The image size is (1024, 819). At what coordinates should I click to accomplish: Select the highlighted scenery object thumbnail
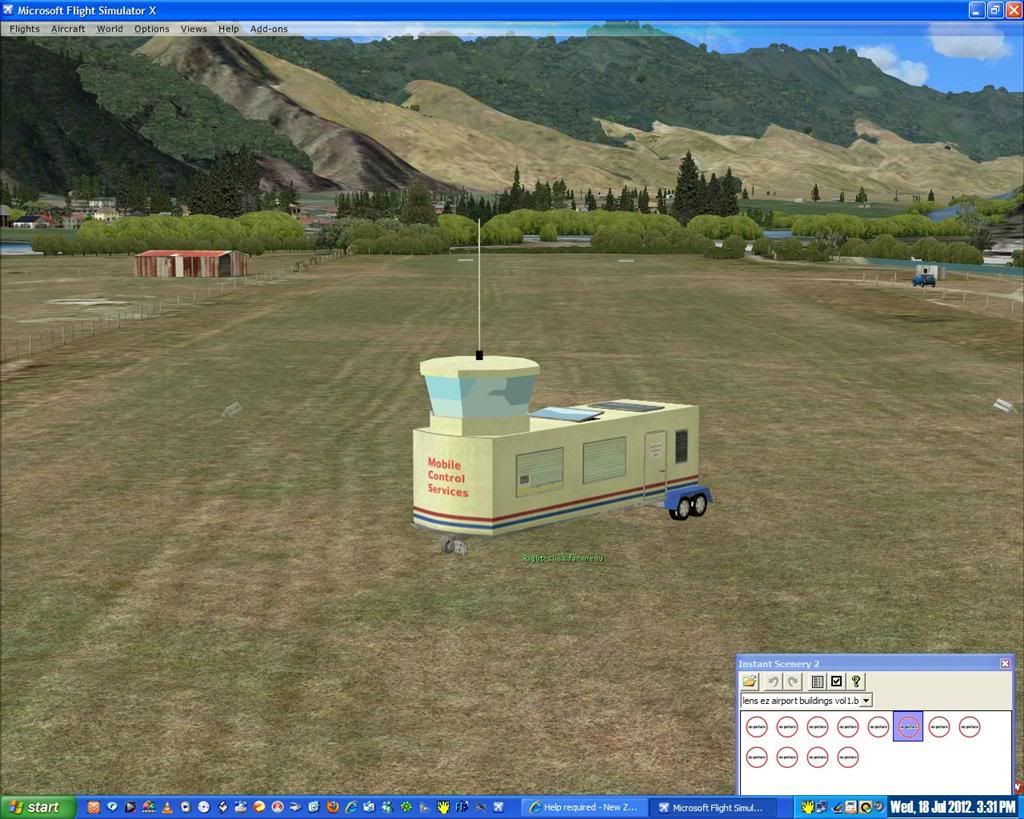[908, 727]
